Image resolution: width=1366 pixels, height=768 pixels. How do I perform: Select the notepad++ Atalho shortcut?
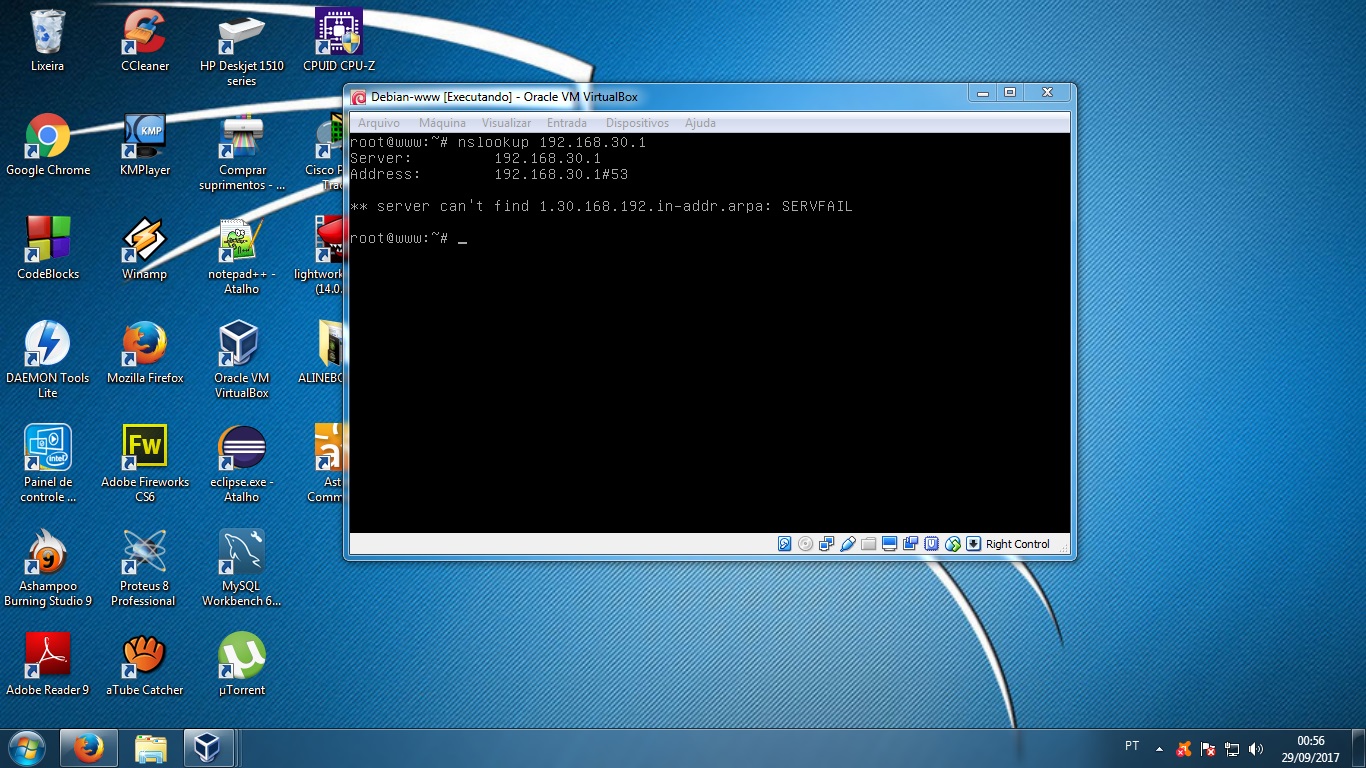pos(242,256)
